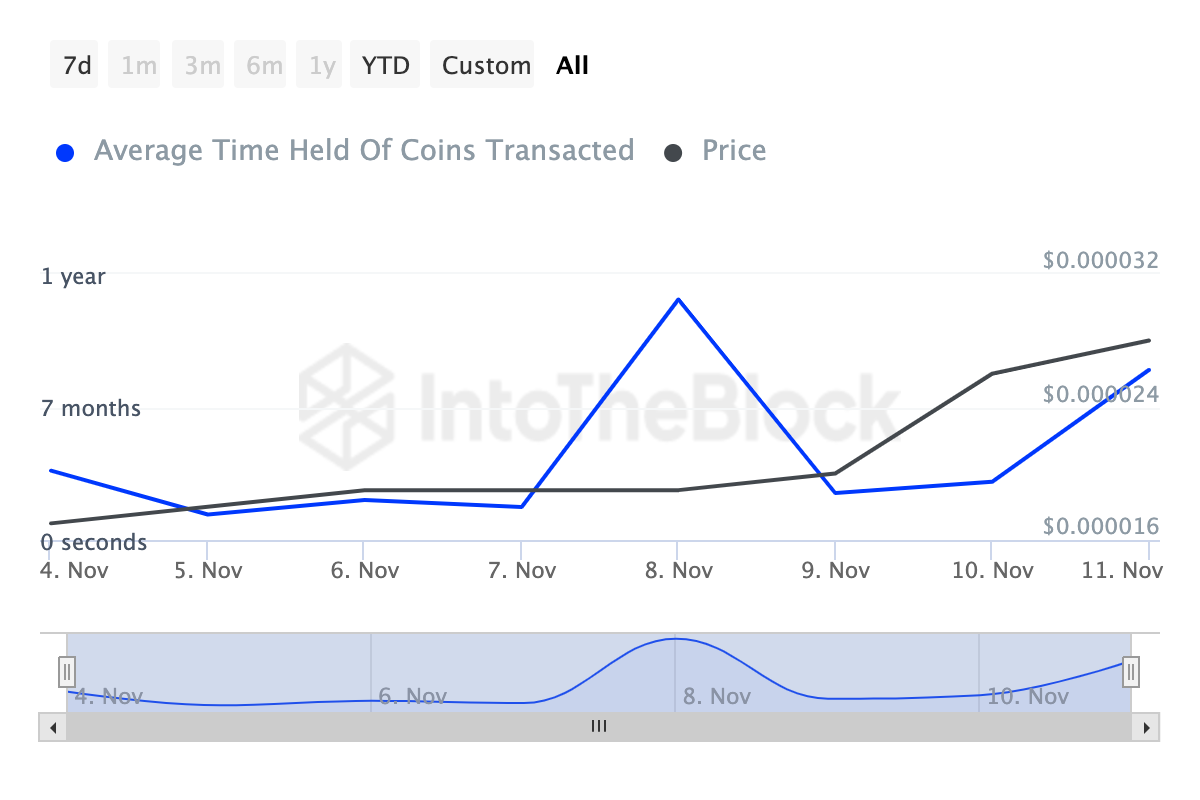Click the scrollbar left arrow
Image resolution: width=1200 pixels, height=800 pixels.
[52, 727]
